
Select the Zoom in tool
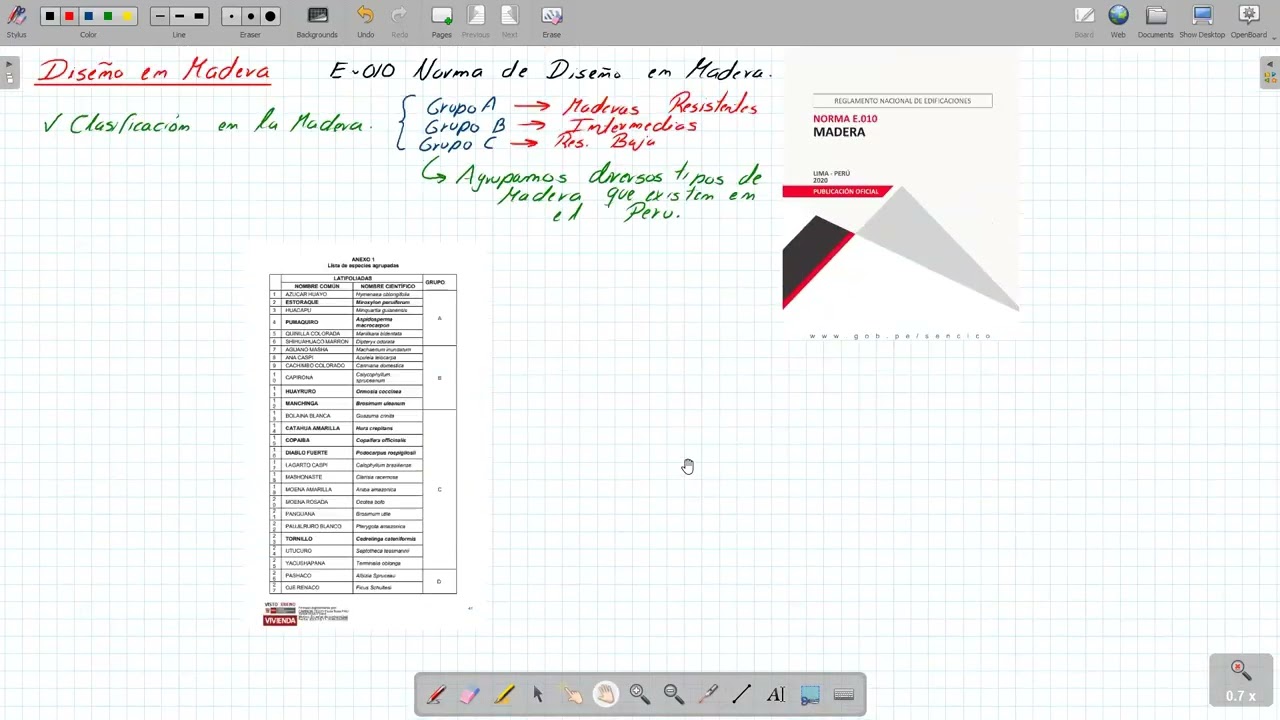[640, 694]
